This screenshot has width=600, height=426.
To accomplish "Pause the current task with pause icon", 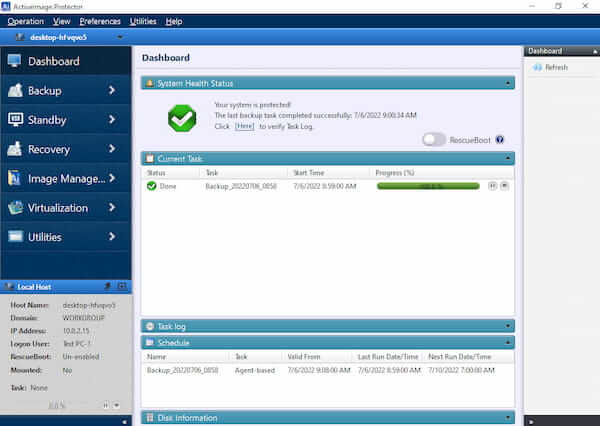I will pyautogui.click(x=492, y=186).
